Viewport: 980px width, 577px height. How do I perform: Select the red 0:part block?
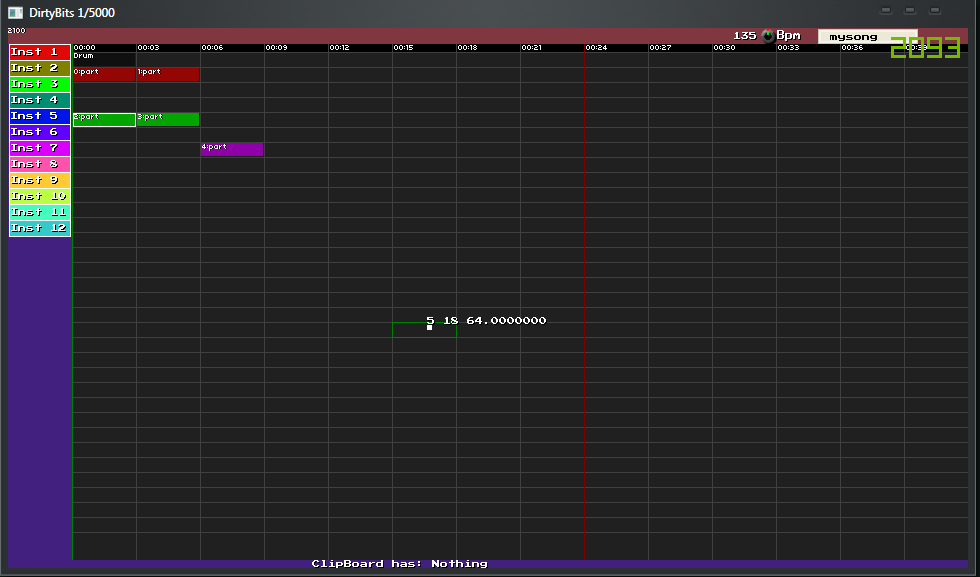click(x=104, y=74)
